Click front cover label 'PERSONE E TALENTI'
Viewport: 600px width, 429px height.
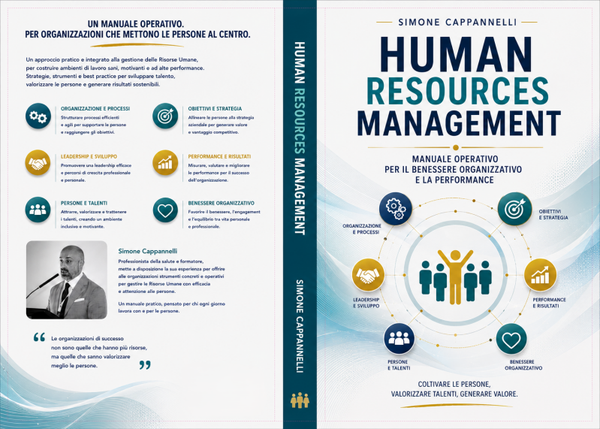tap(398, 365)
